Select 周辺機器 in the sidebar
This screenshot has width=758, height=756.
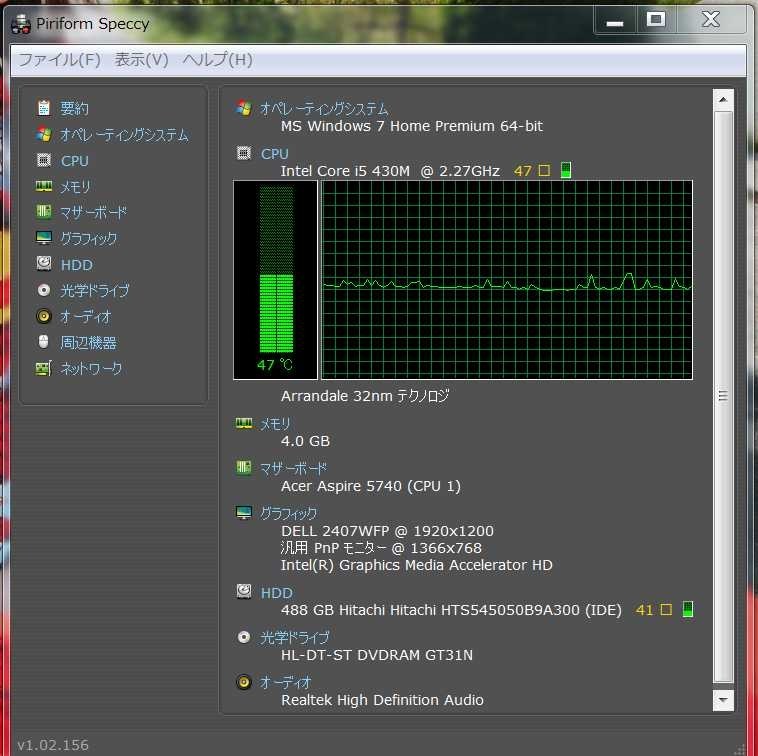point(88,343)
